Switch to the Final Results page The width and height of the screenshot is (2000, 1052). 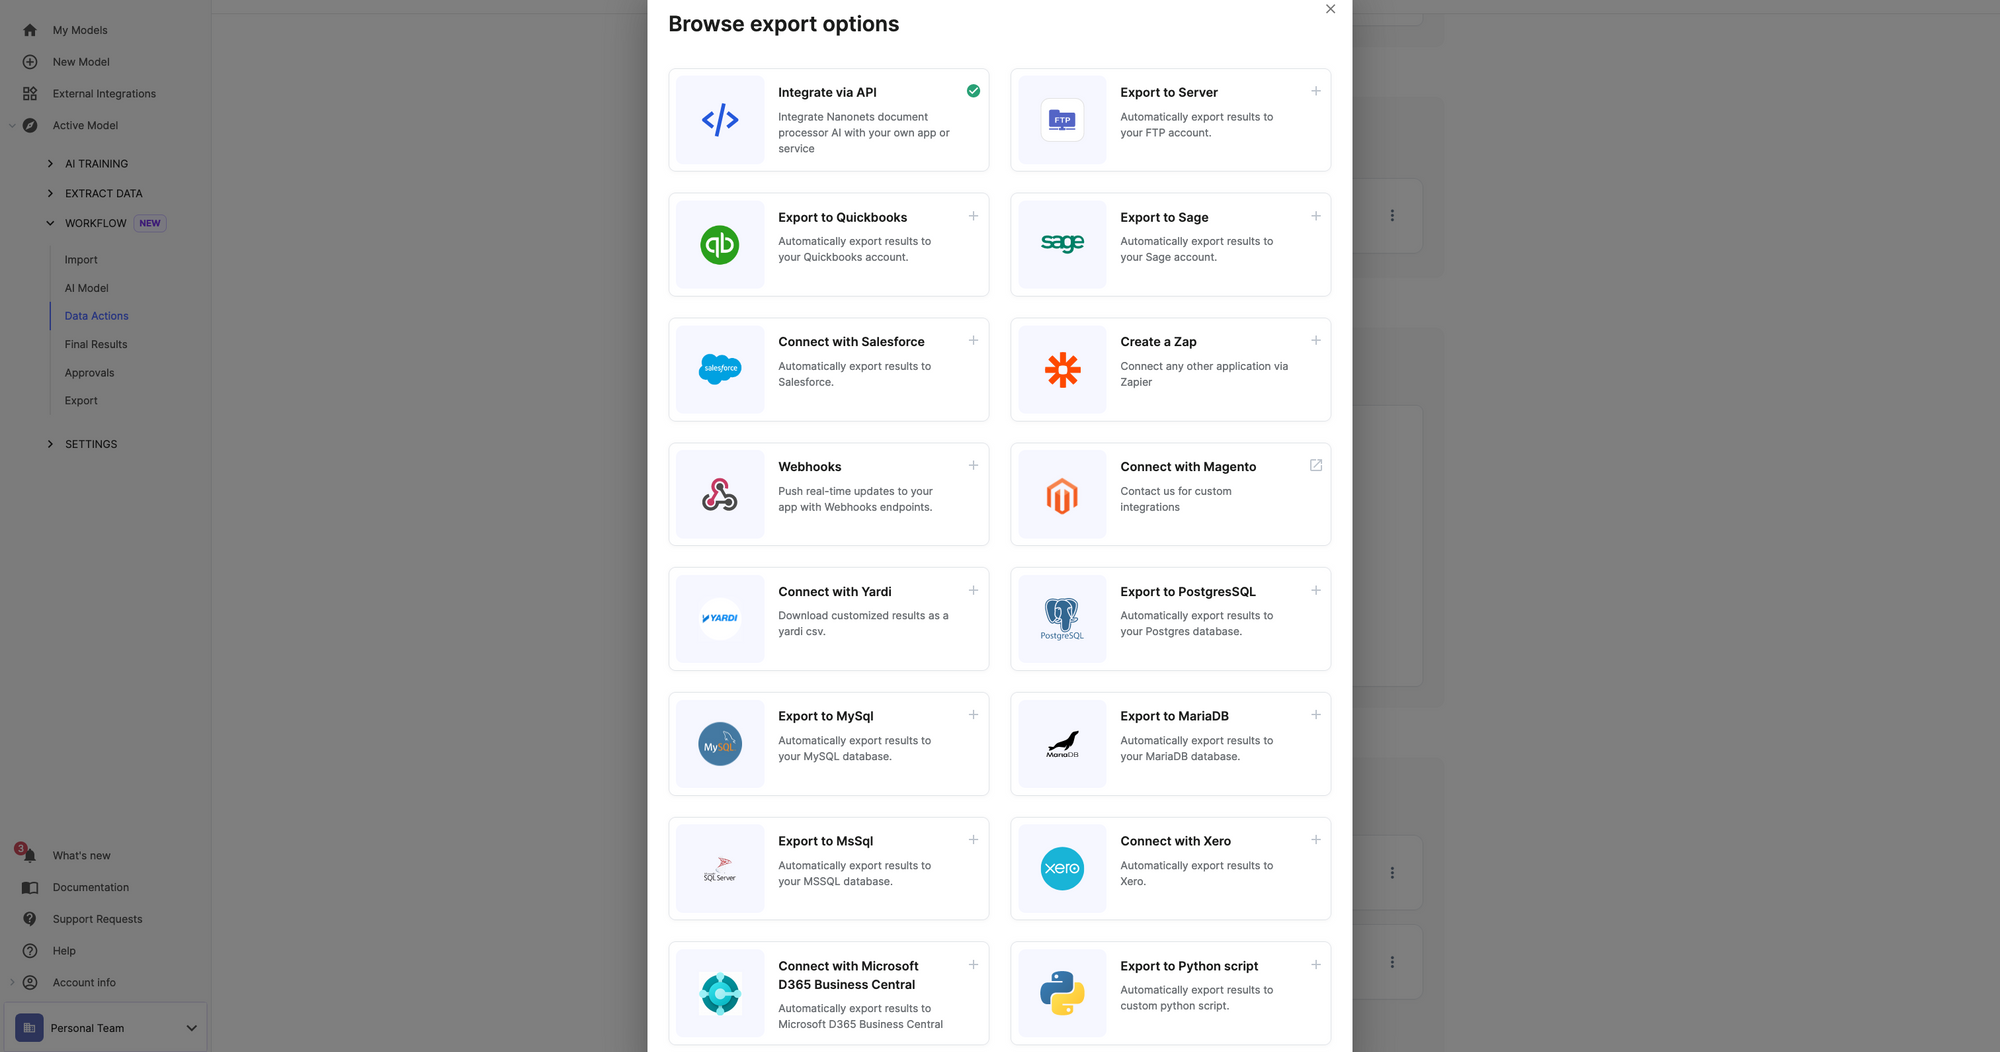(x=95, y=344)
